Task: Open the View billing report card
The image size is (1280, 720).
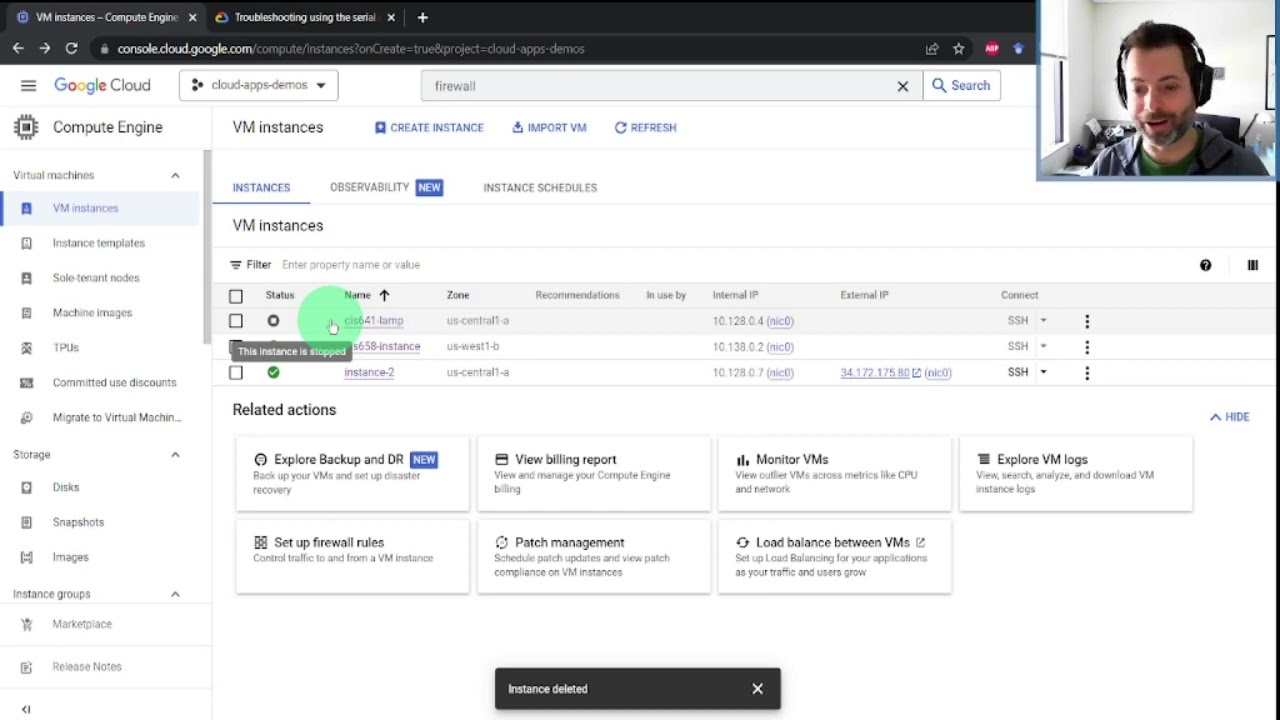Action: [594, 474]
